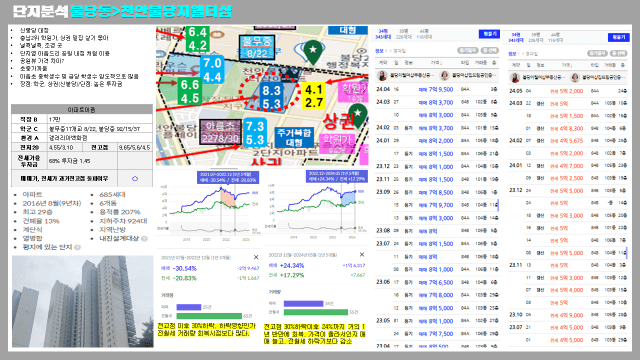Click 8.3 / 5.3 price tag on map
Viewport: 640px width, 360px height.
(x=271, y=97)
